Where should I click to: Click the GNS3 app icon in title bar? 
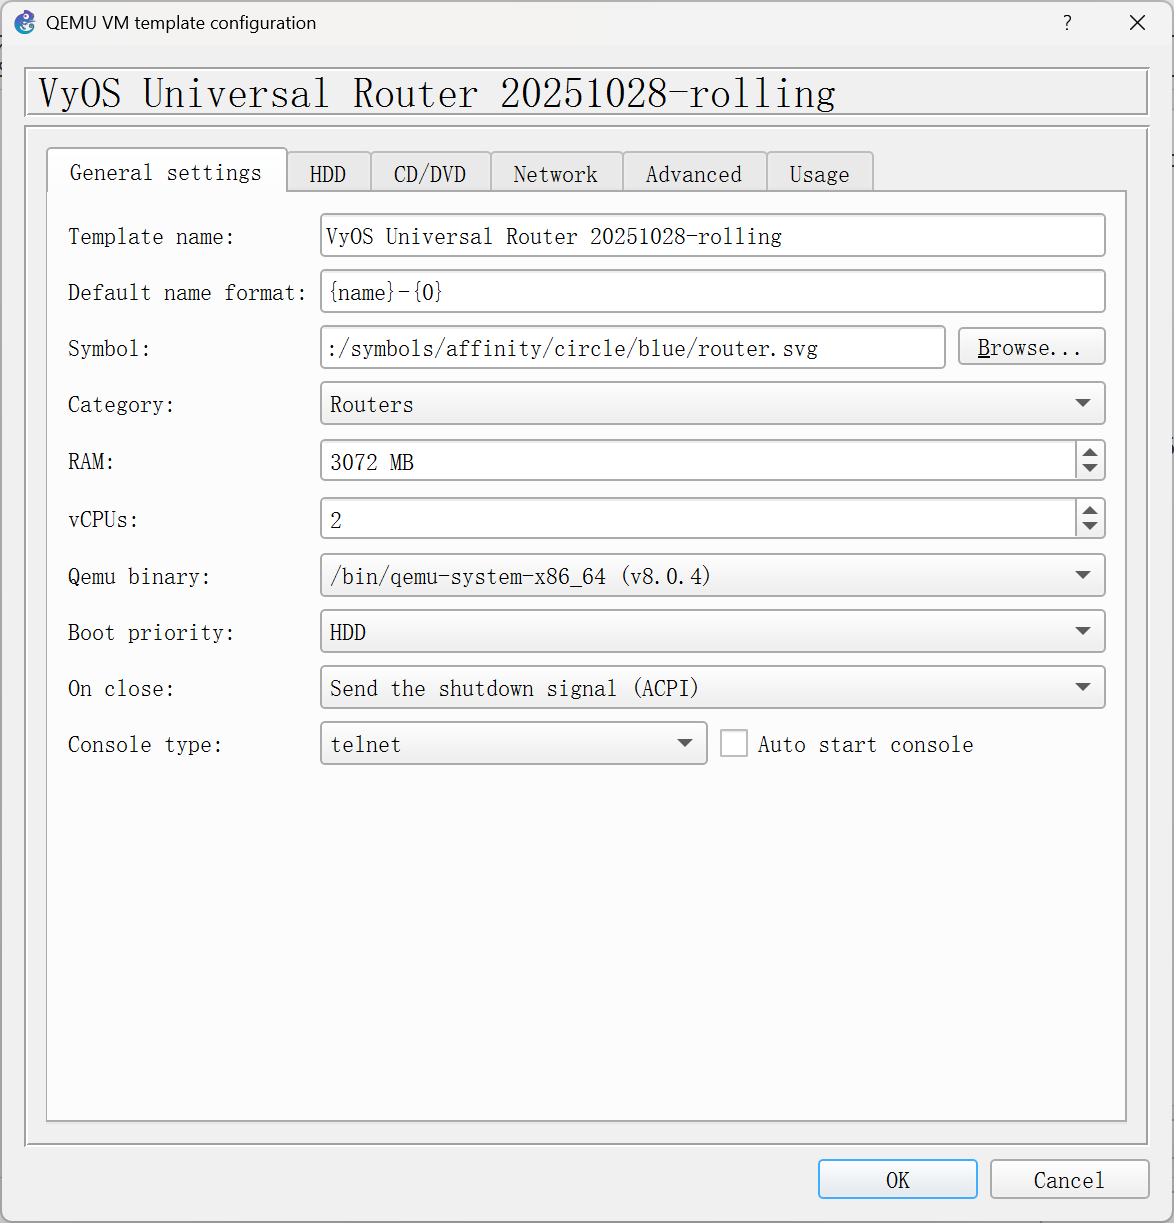[x=25, y=23]
